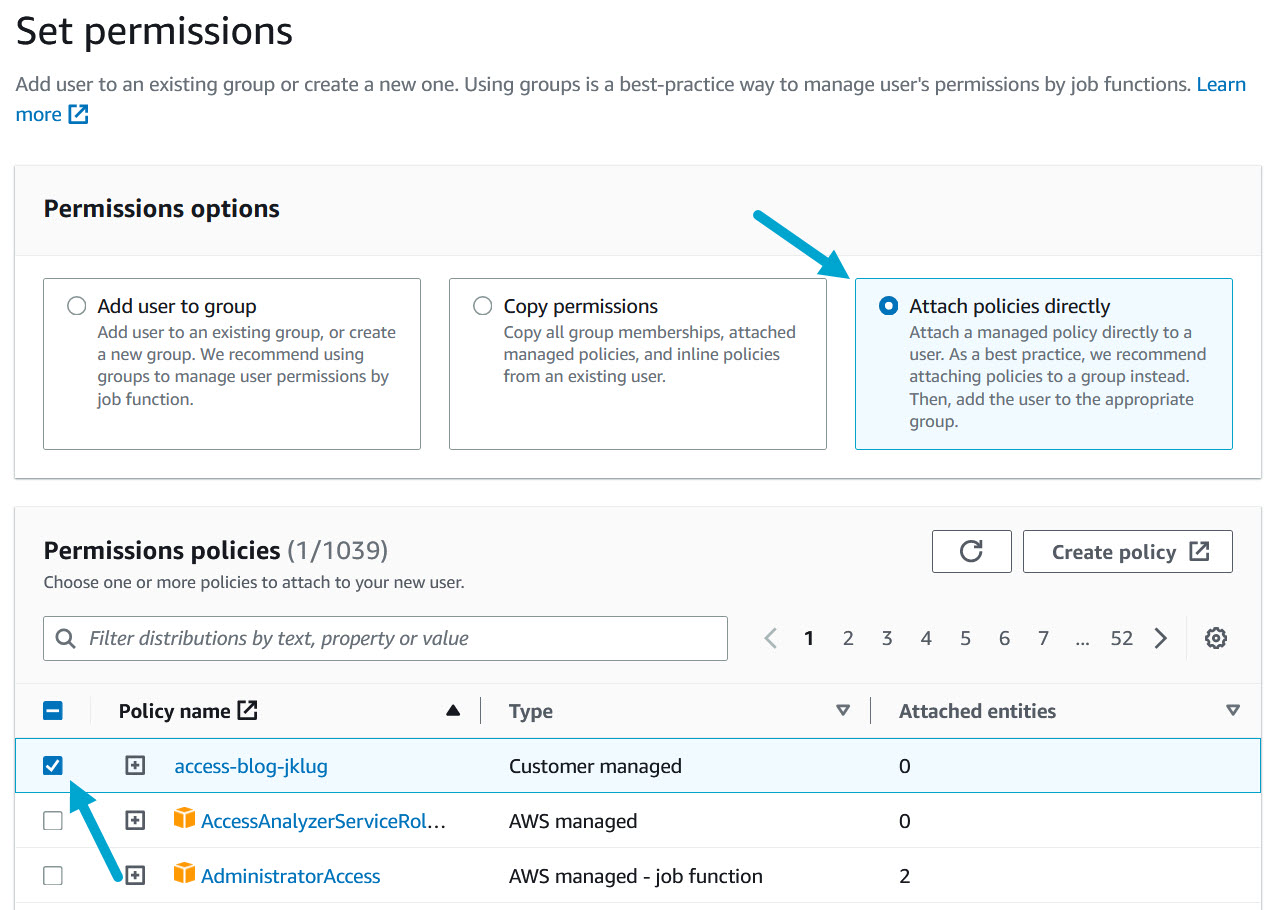
Task: Expand the AdministratorAccess policy row
Action: (x=135, y=876)
